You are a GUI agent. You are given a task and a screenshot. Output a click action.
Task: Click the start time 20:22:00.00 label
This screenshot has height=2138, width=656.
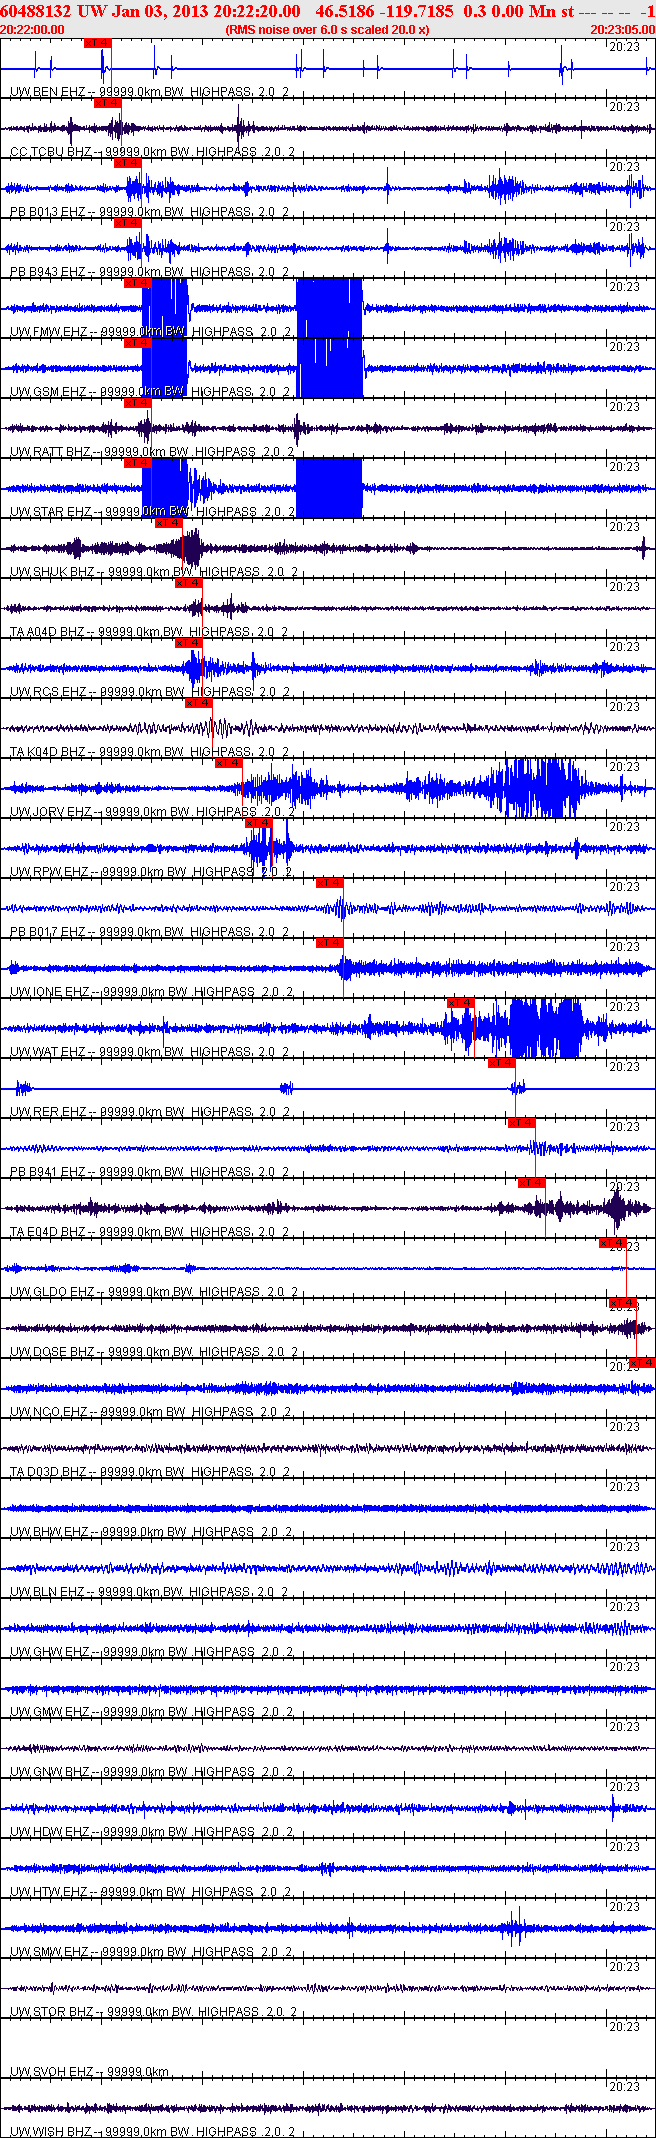[32, 29]
